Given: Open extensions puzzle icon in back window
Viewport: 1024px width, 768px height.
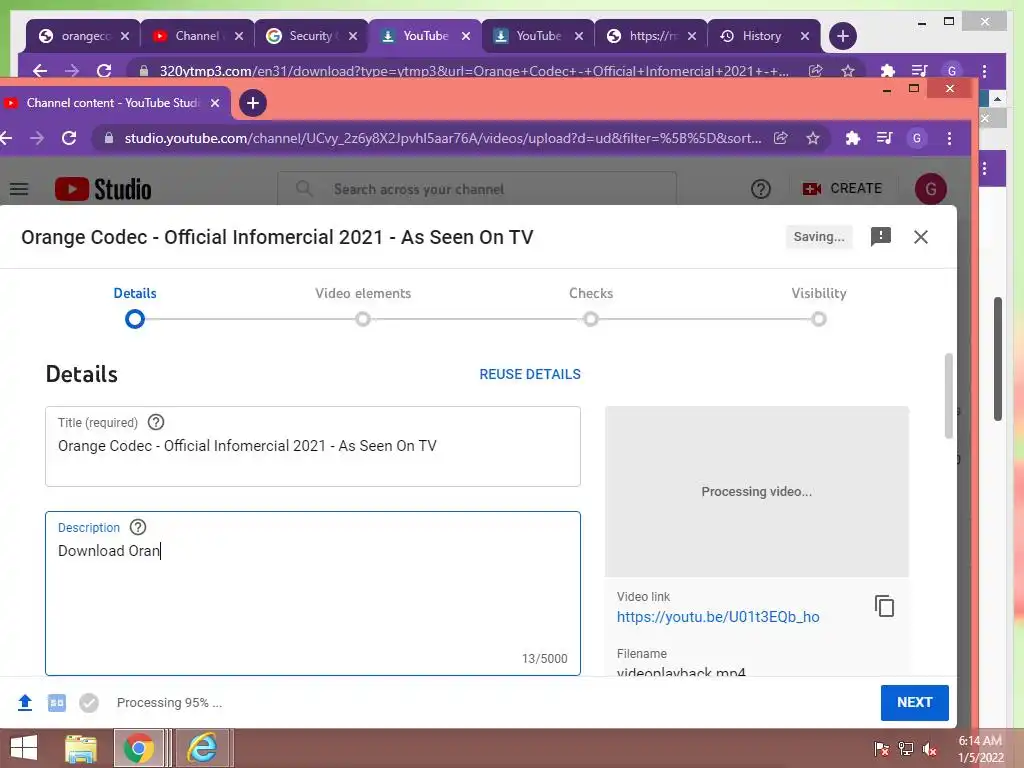Looking at the screenshot, I should tap(887, 71).
